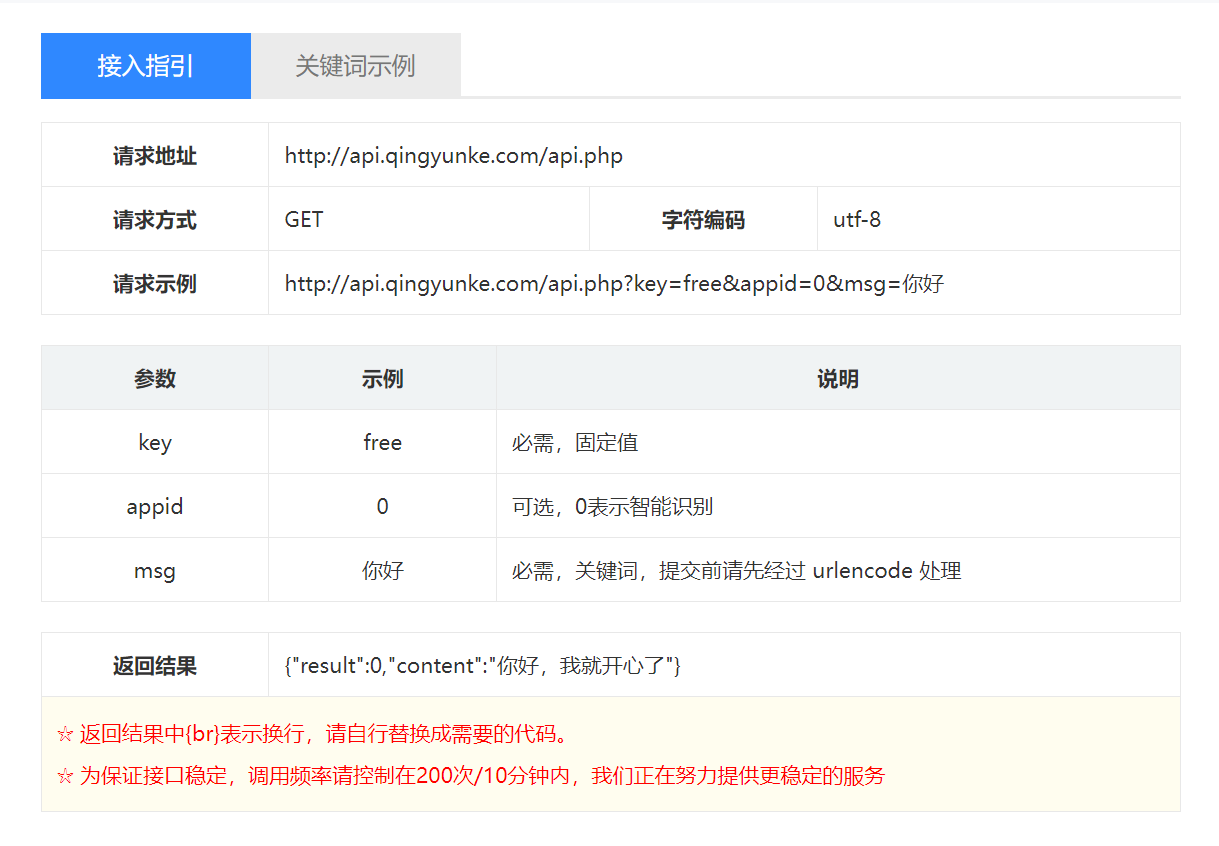Click the 说明 column header
This screenshot has height=846, width=1219.
(837, 379)
